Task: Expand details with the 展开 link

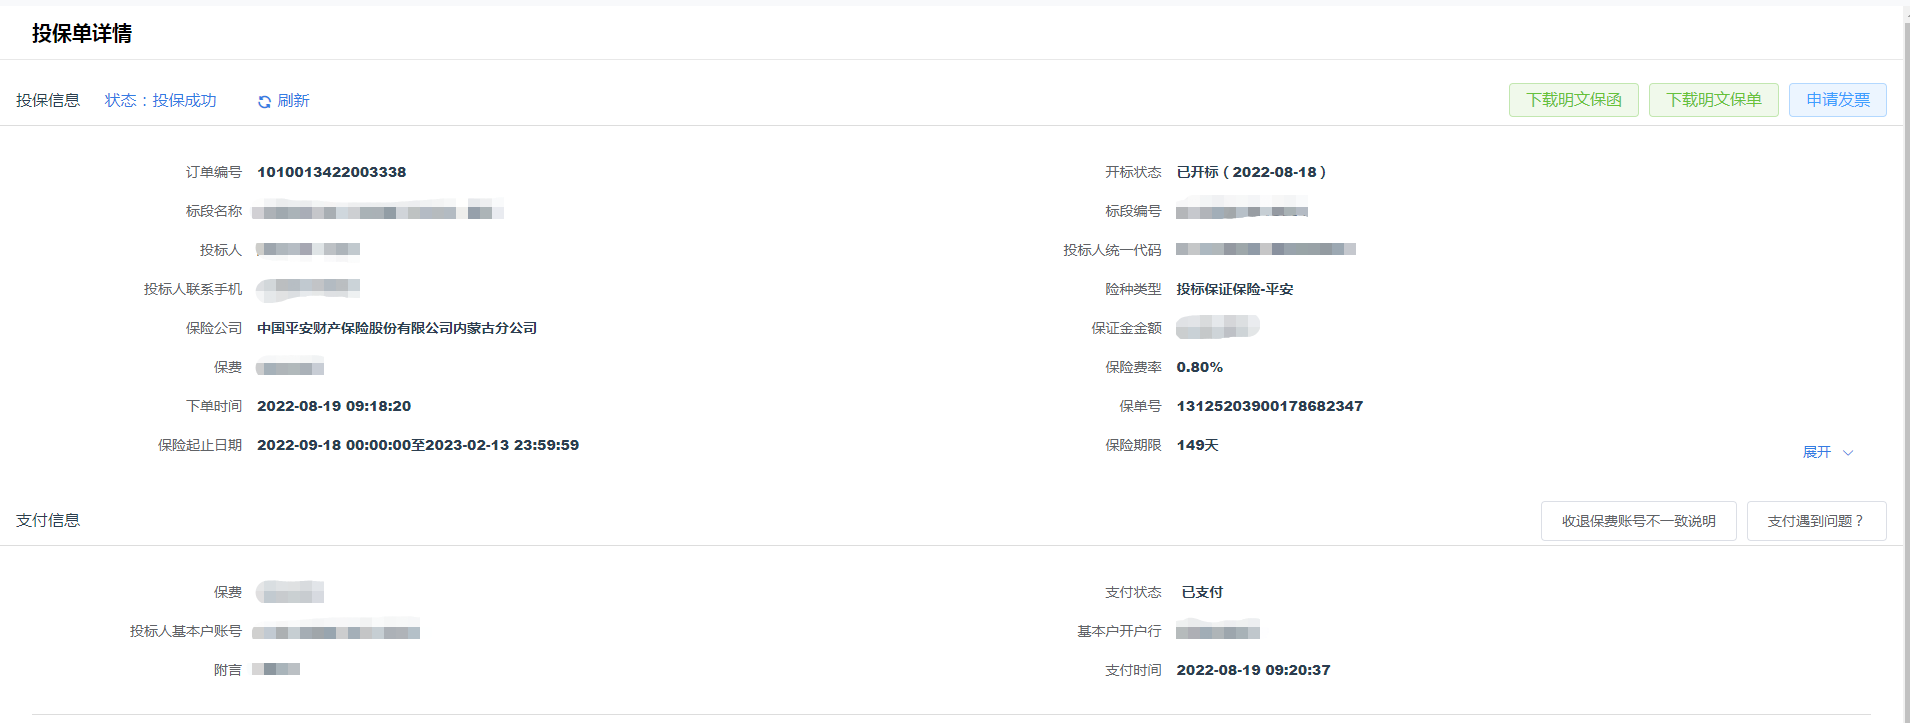Action: 1816,452
